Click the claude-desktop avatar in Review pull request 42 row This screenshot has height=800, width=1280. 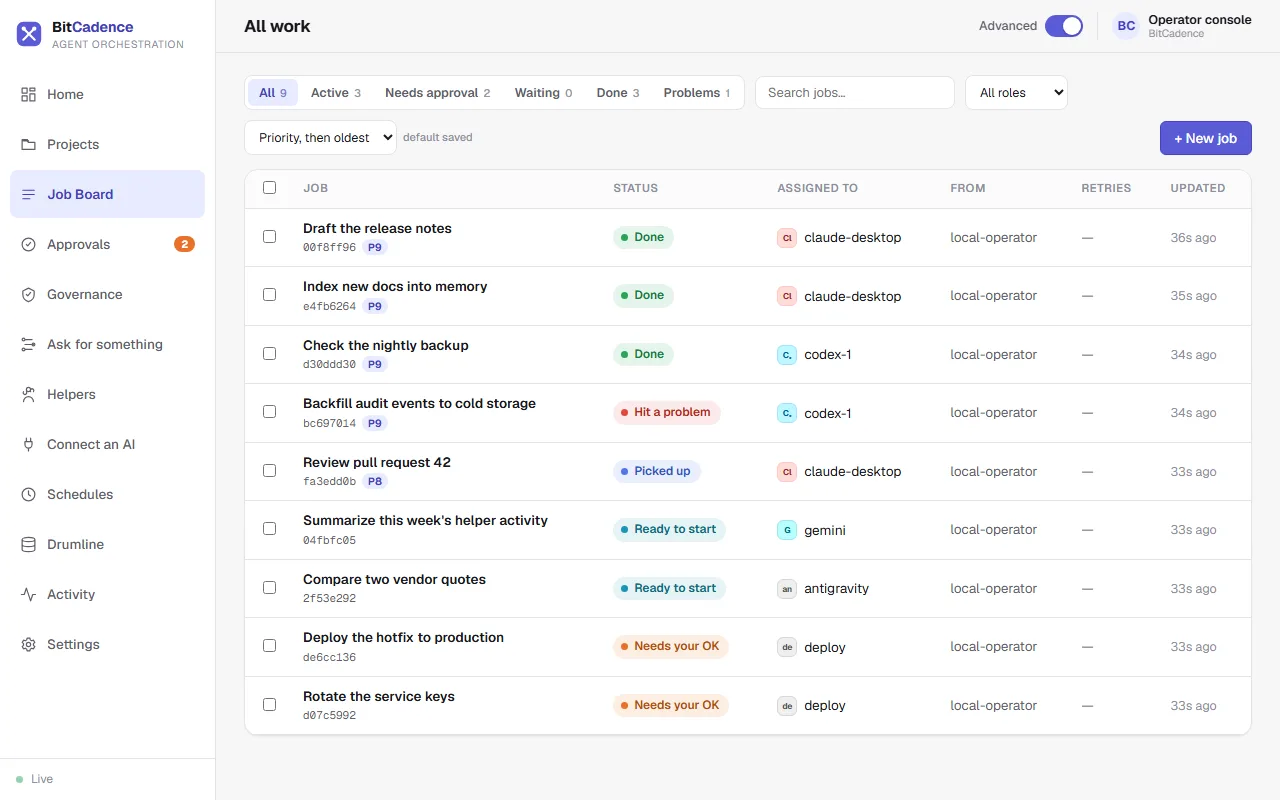787,471
